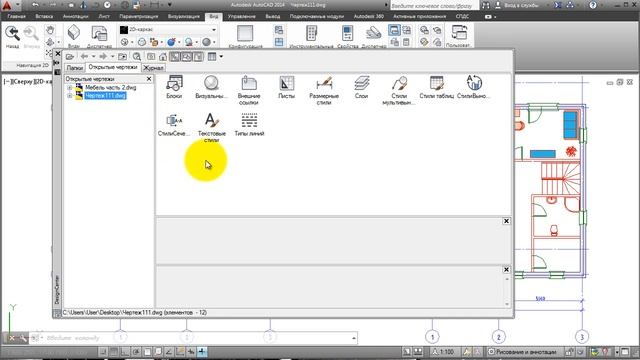Toggle DesignCenter description pane button

(198, 56)
